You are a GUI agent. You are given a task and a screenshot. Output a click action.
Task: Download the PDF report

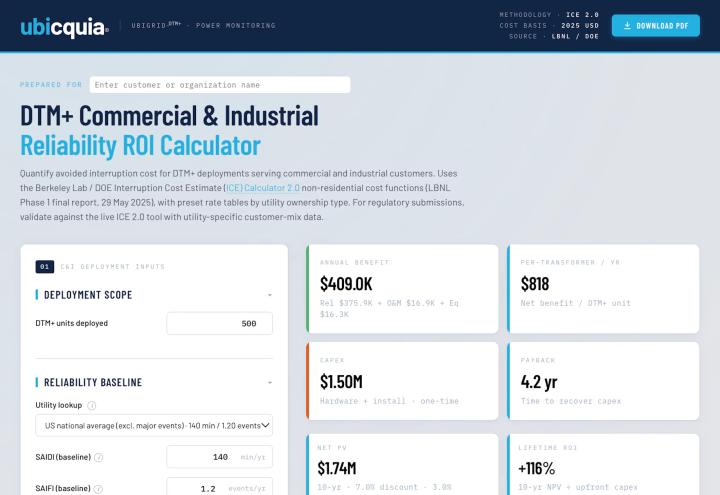656,26
